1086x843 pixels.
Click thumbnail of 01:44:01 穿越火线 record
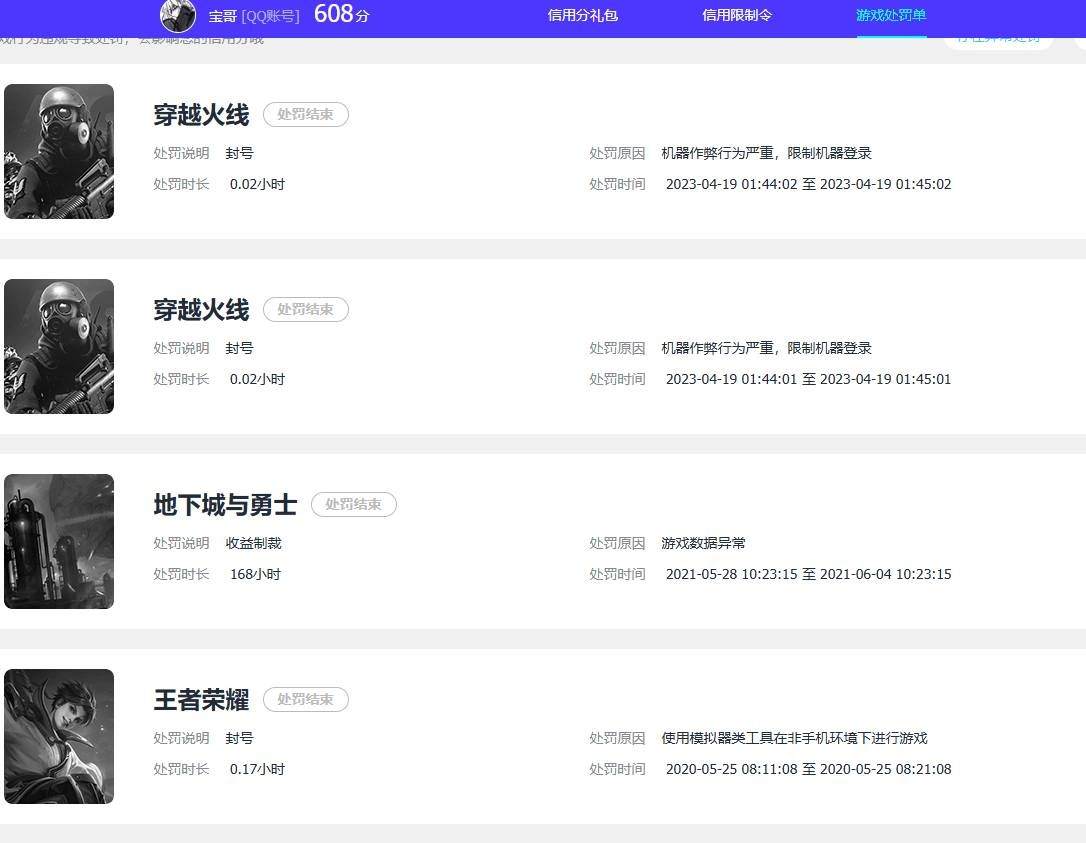(x=59, y=346)
